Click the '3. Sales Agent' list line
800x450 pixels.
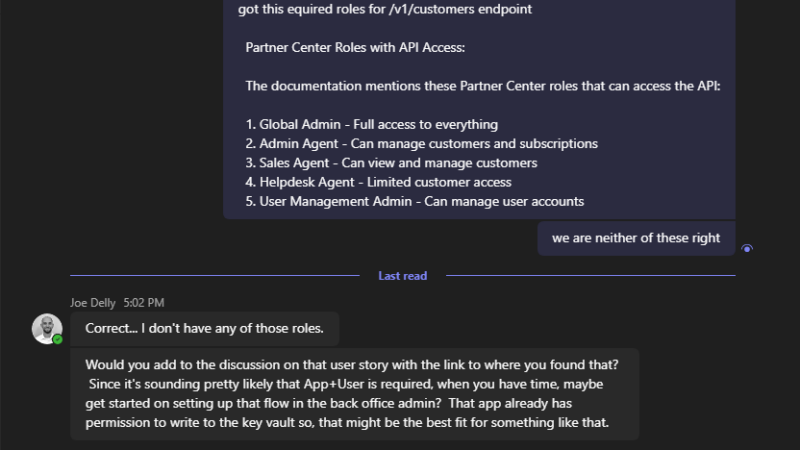(x=391, y=163)
